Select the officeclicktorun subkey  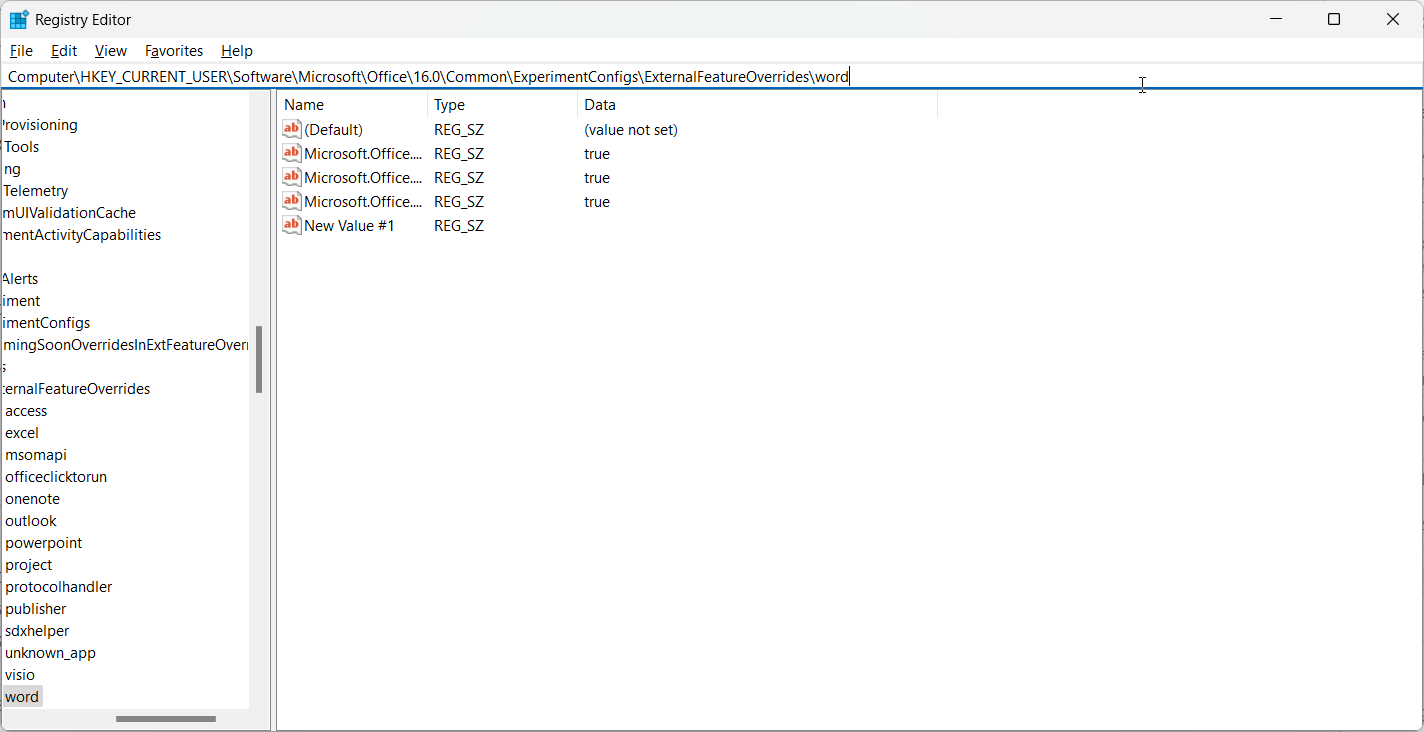(56, 476)
